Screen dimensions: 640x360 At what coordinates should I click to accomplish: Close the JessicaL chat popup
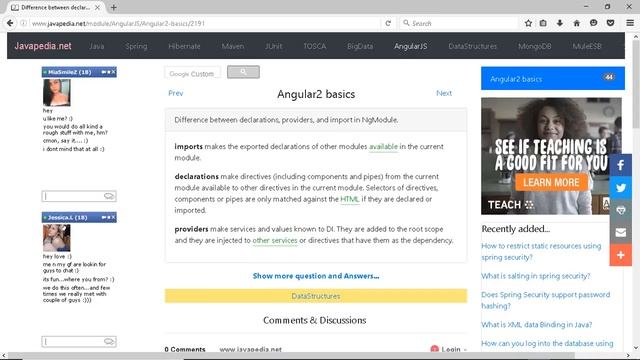[113, 217]
